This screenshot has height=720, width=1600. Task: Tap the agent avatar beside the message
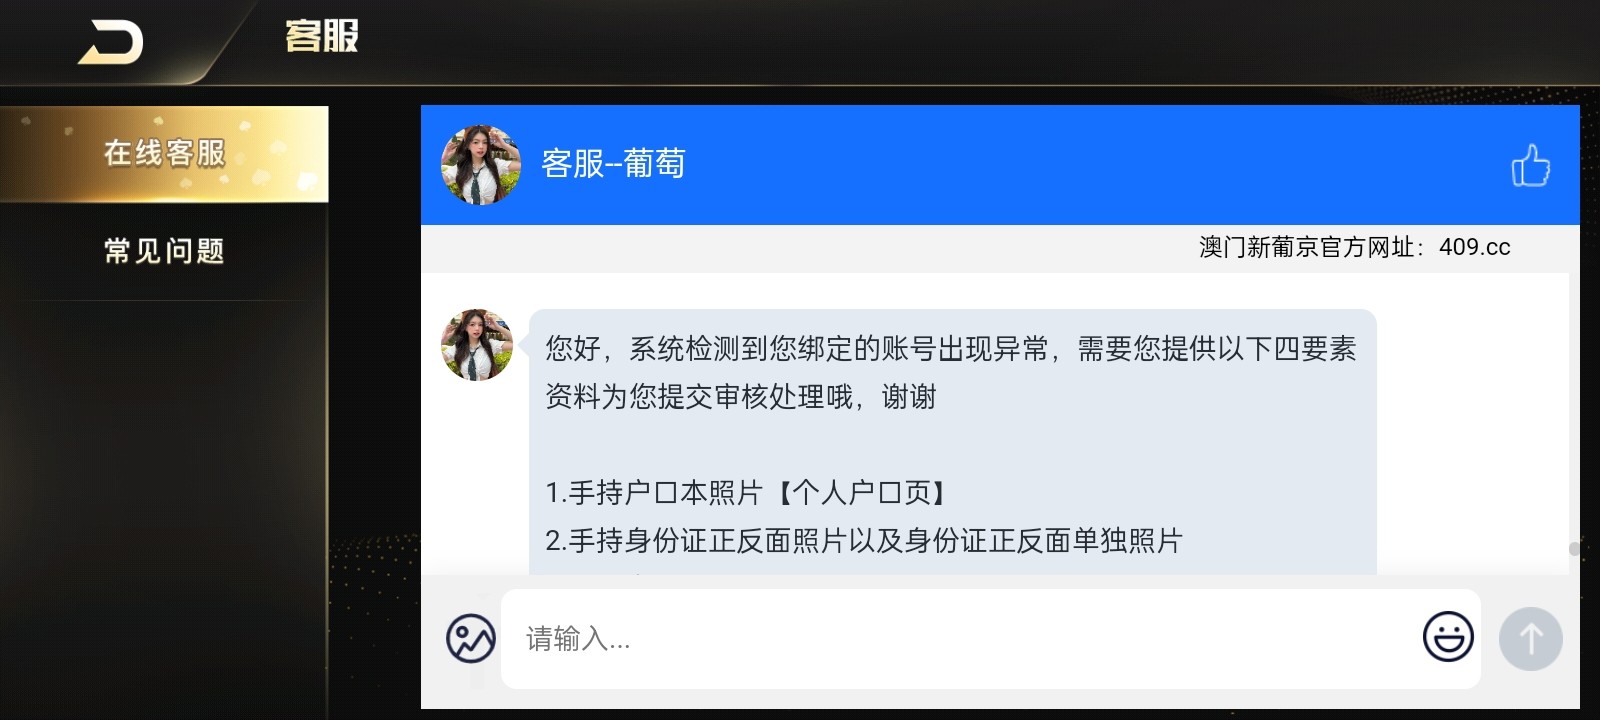click(477, 345)
